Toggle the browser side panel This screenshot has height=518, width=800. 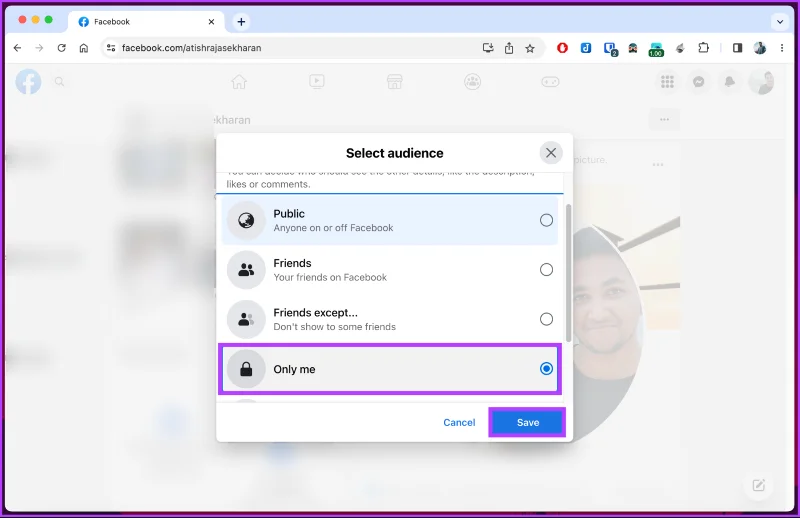pos(737,48)
